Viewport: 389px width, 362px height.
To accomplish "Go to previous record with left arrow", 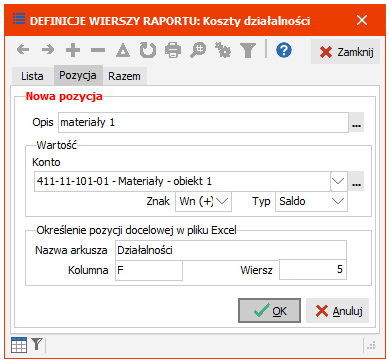I will [x=23, y=50].
